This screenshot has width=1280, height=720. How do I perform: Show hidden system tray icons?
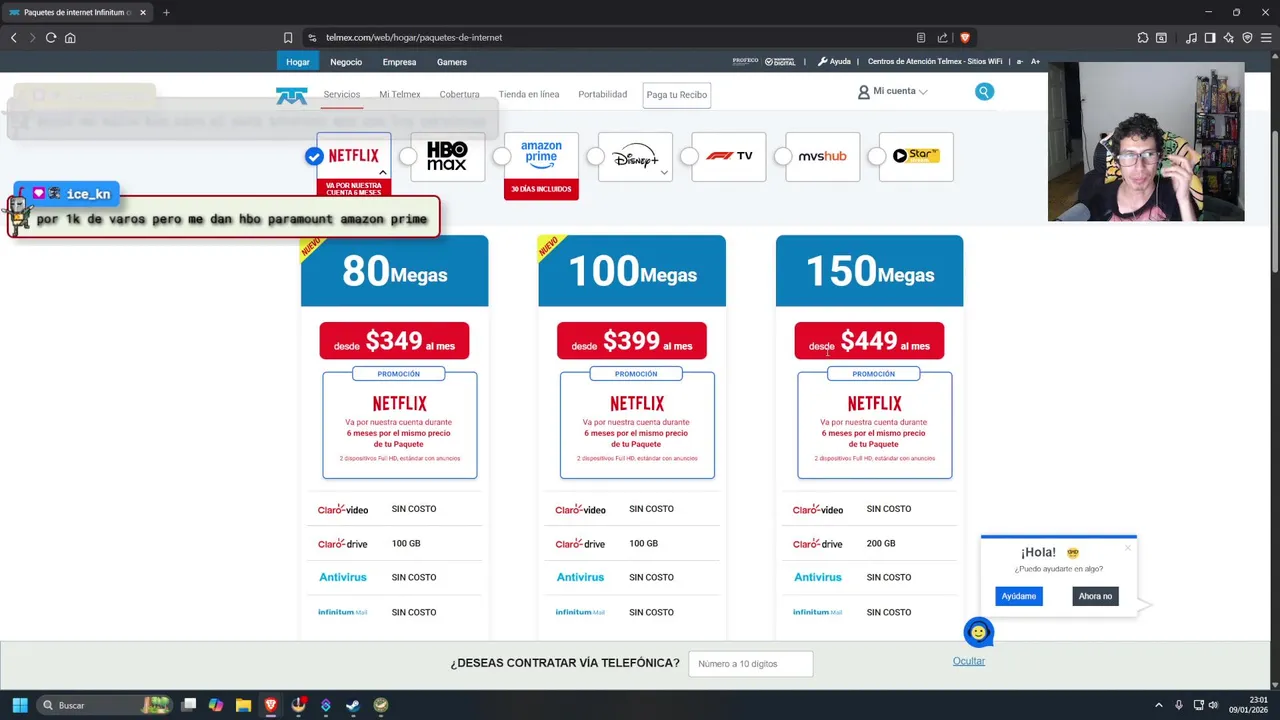(1159, 705)
